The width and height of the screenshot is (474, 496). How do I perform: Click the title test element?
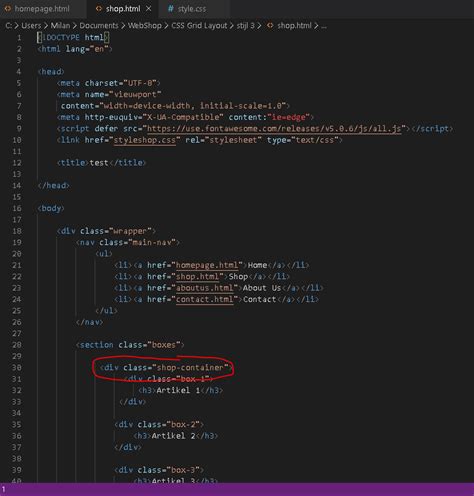(101, 163)
